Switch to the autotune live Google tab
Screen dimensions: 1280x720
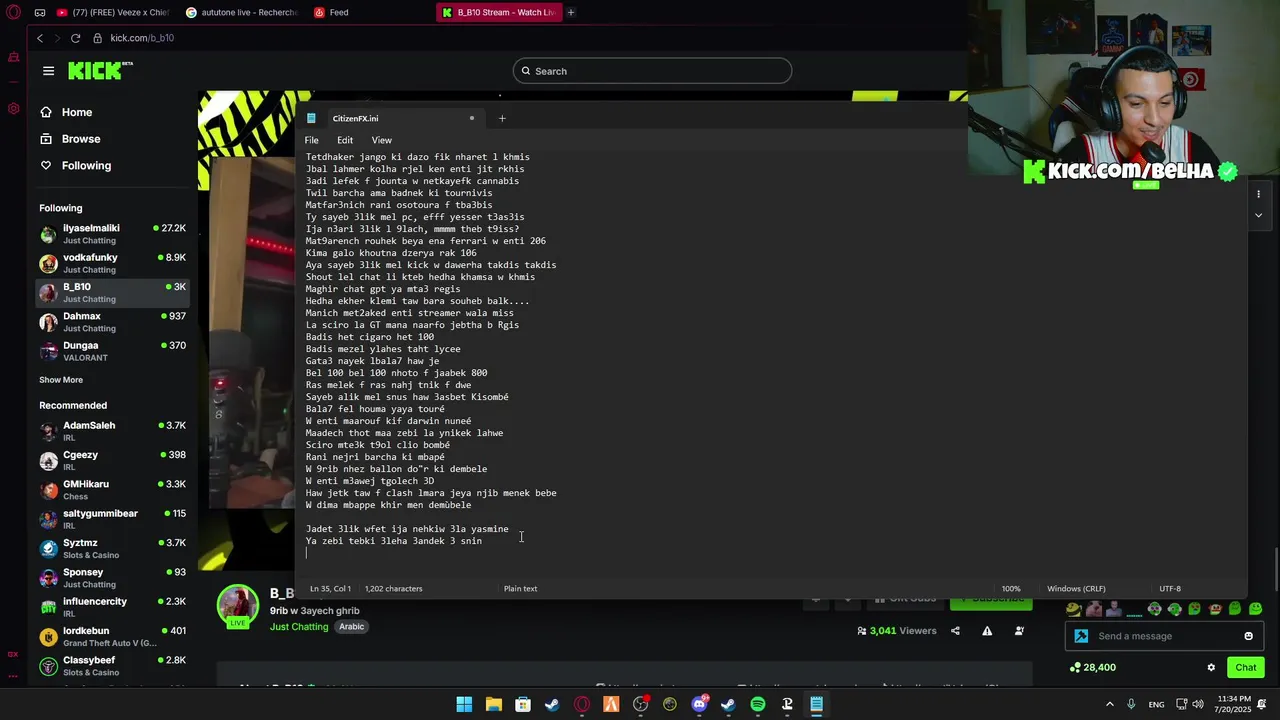click(241, 12)
